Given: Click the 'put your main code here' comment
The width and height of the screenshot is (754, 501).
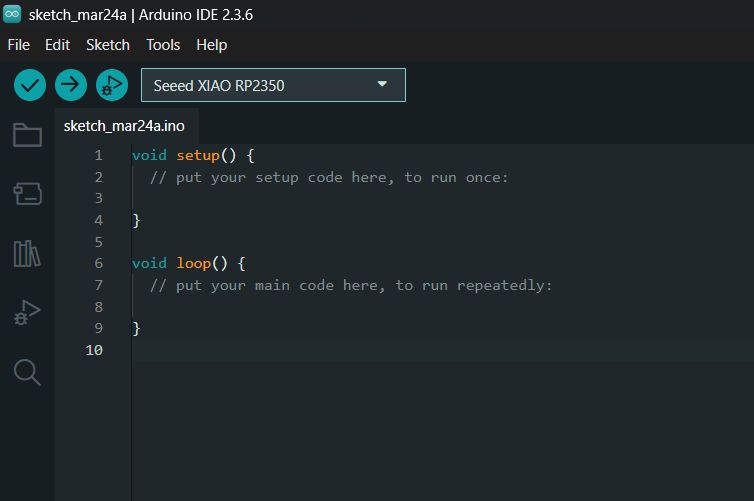Looking at the screenshot, I should [351, 285].
